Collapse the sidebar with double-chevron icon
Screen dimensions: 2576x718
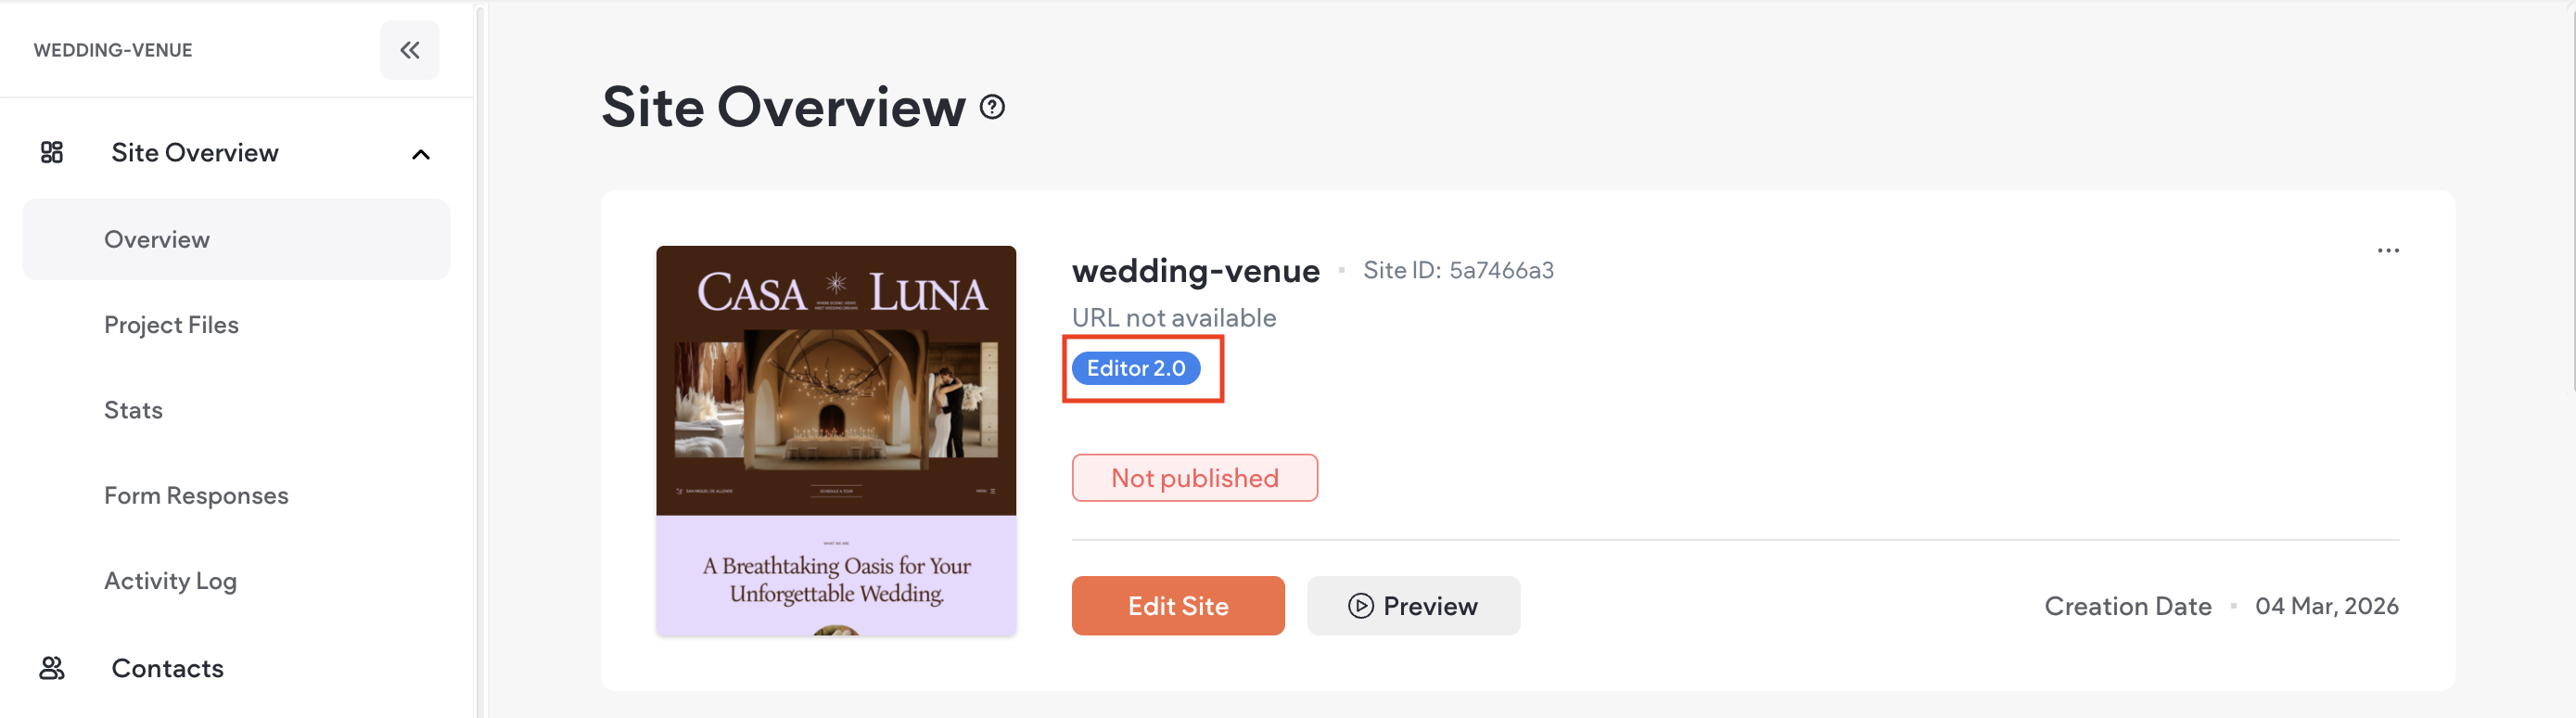[x=409, y=50]
